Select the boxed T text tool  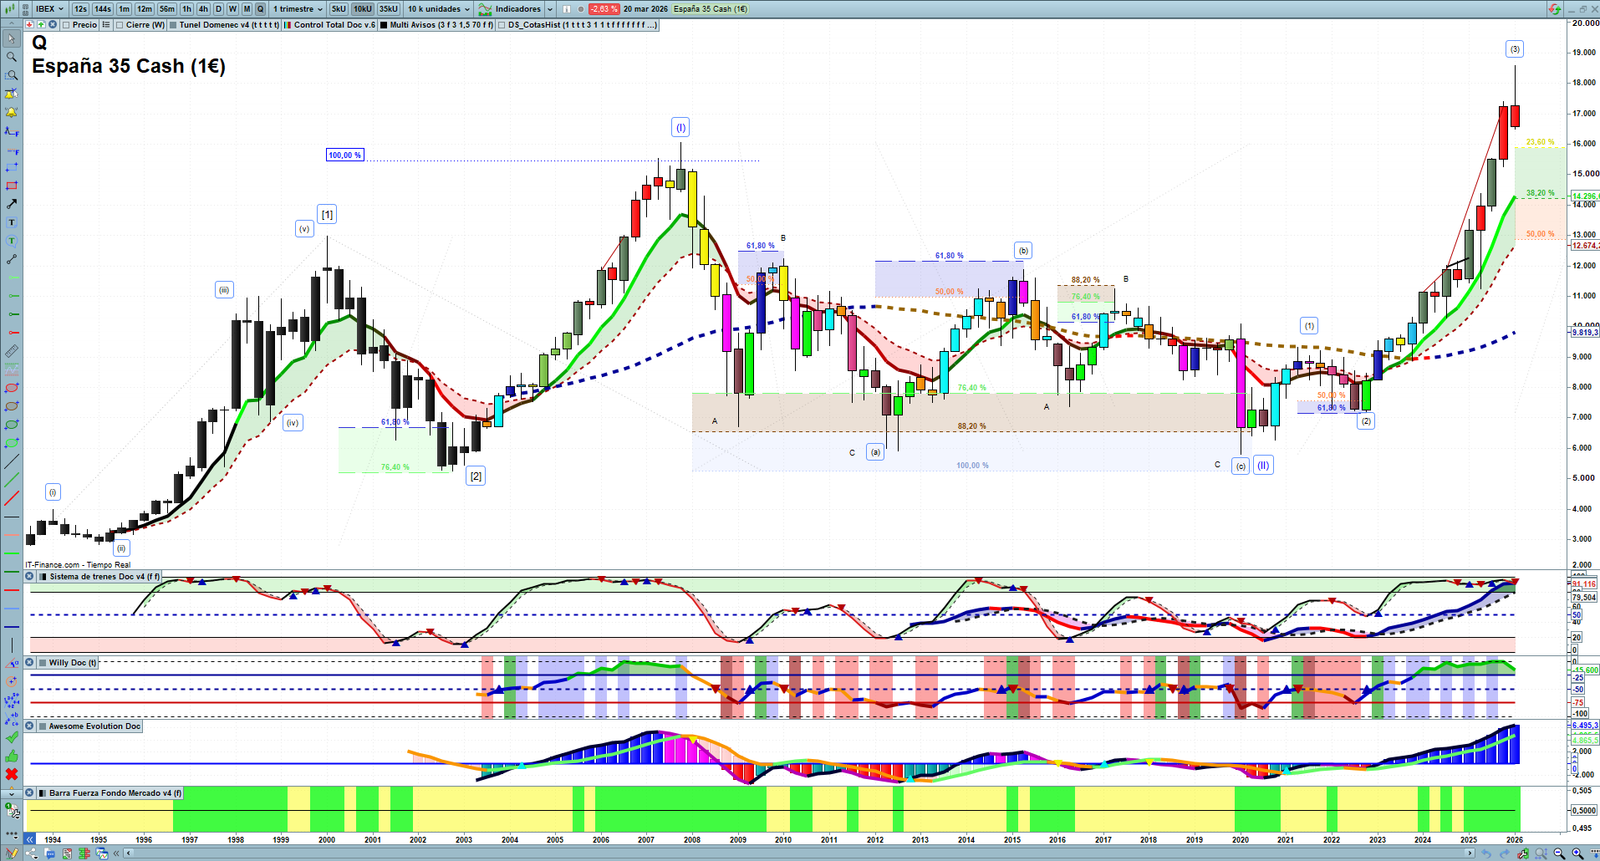click(11, 222)
